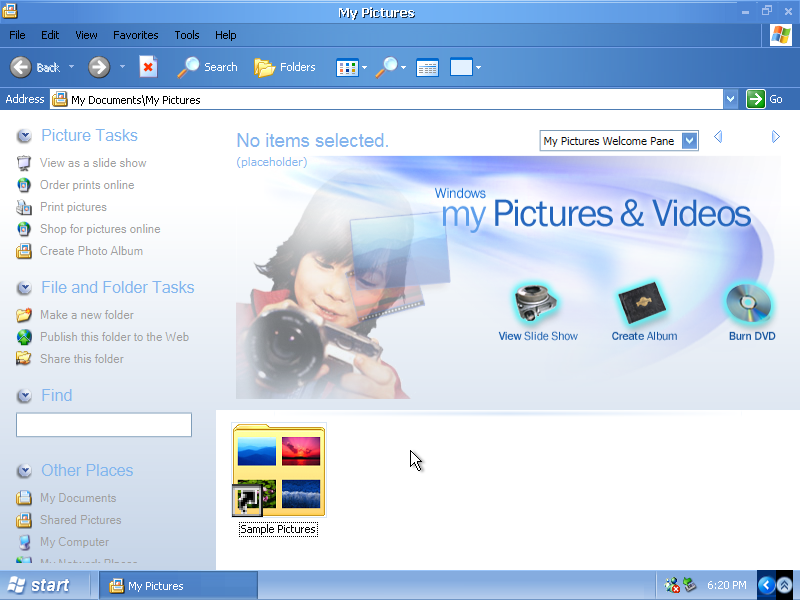800x600 pixels.
Task: Click the Forward navigation arrow
Action: (x=99, y=67)
